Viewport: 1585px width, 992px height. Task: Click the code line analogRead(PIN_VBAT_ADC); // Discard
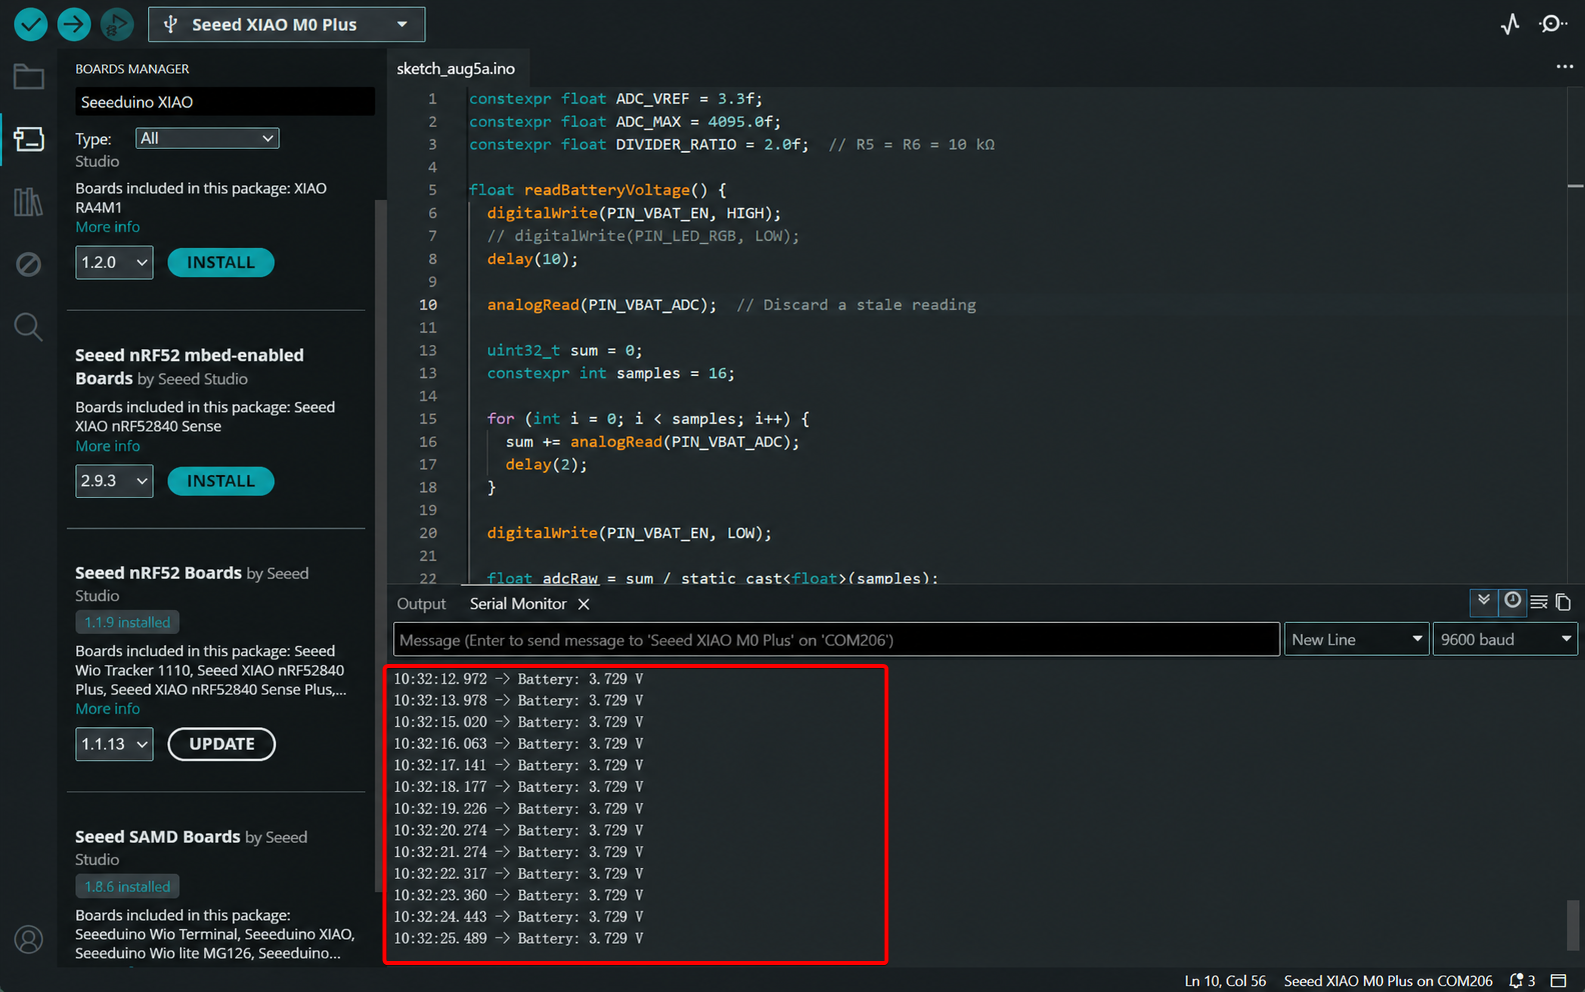pos(731,305)
